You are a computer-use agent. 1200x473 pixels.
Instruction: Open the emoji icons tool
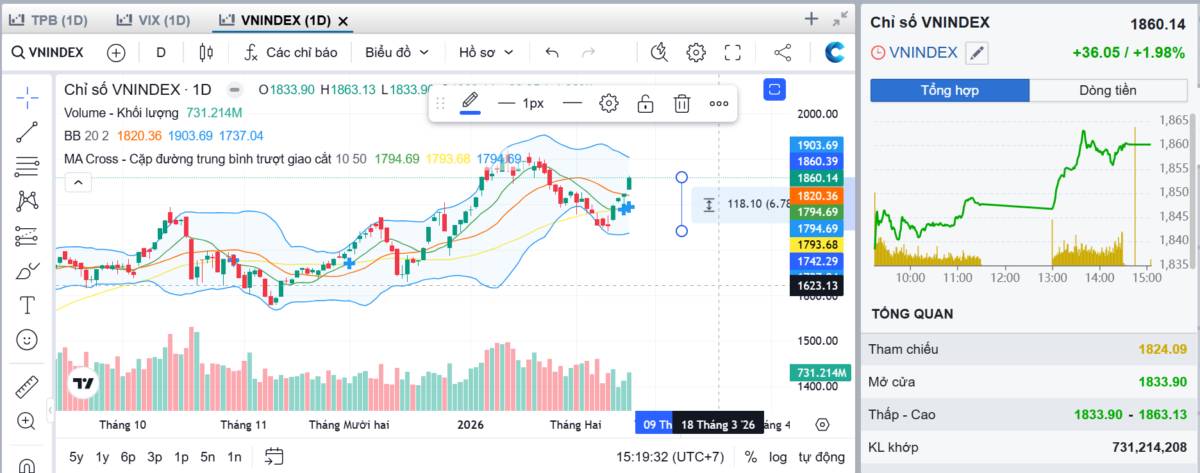[x=27, y=340]
